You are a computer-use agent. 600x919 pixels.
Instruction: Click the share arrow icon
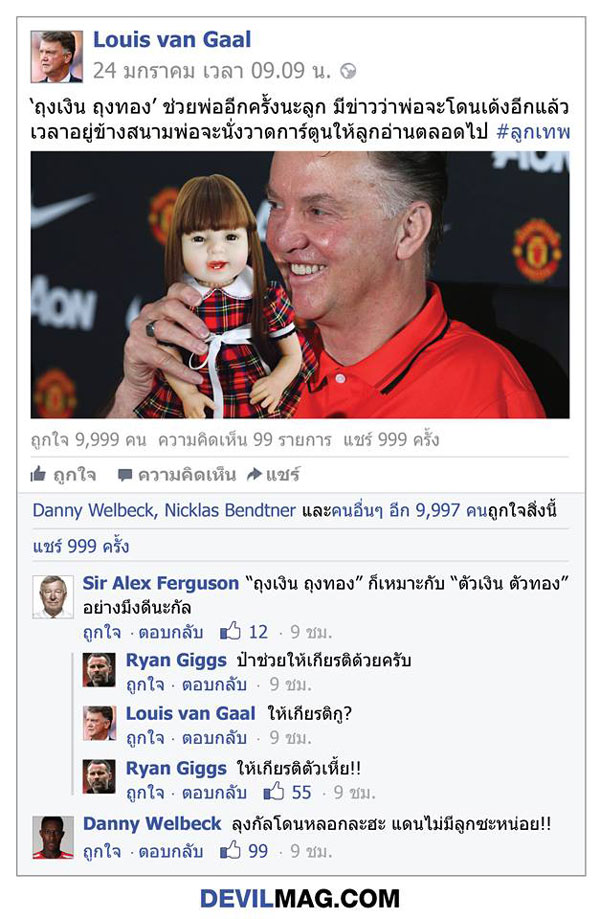pos(254,474)
